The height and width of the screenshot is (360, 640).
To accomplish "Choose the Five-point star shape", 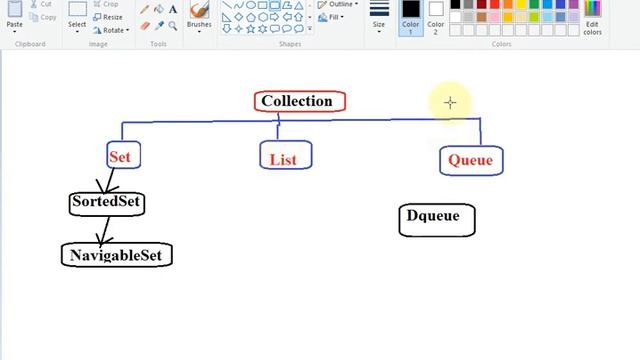I will coord(251,29).
